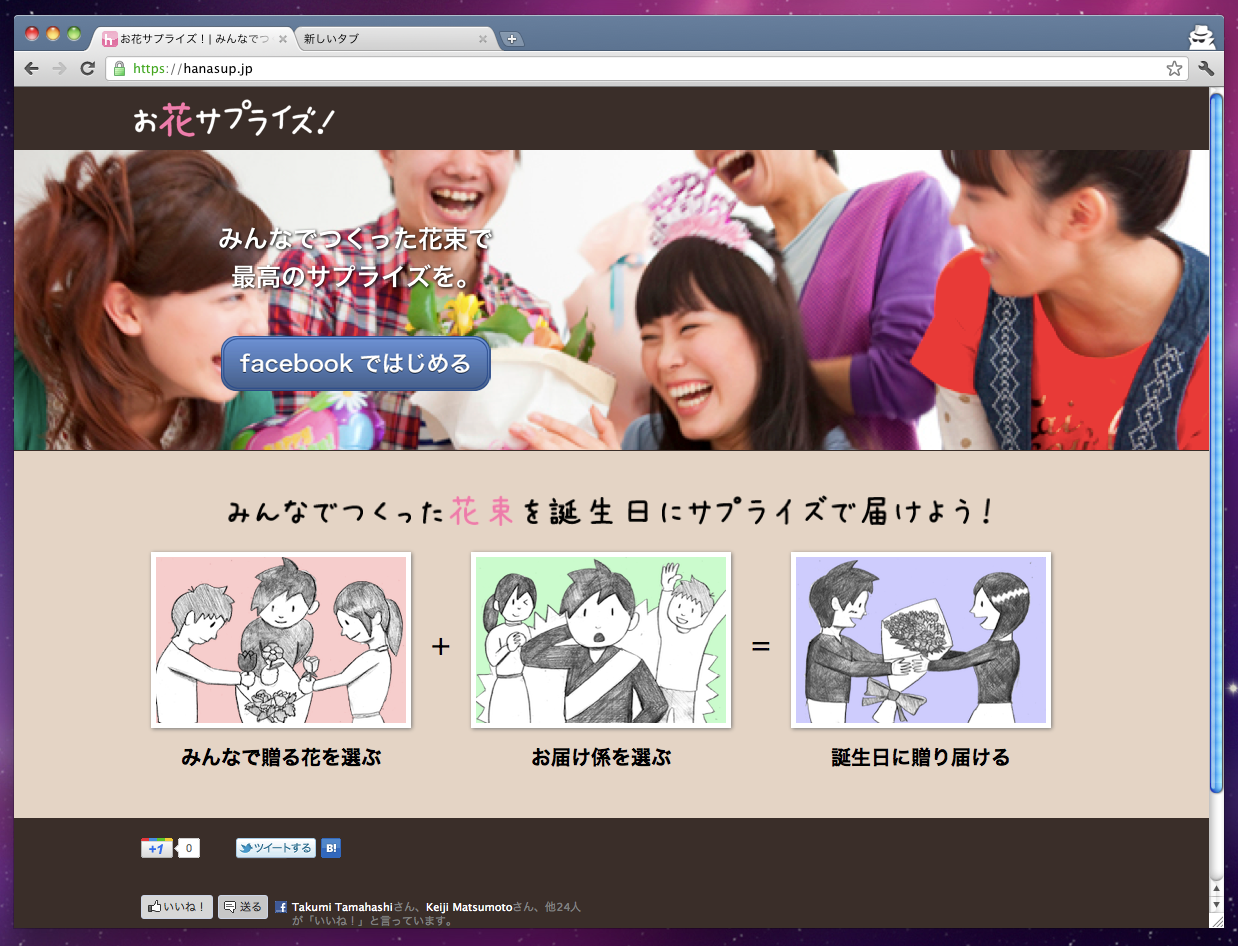Click the bouquet-giving illustration with purple background
The width and height of the screenshot is (1238, 946).
tap(921, 640)
